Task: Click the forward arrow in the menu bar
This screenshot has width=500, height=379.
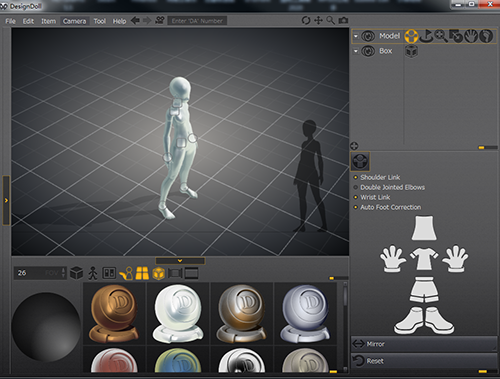Action: pyautogui.click(x=147, y=21)
